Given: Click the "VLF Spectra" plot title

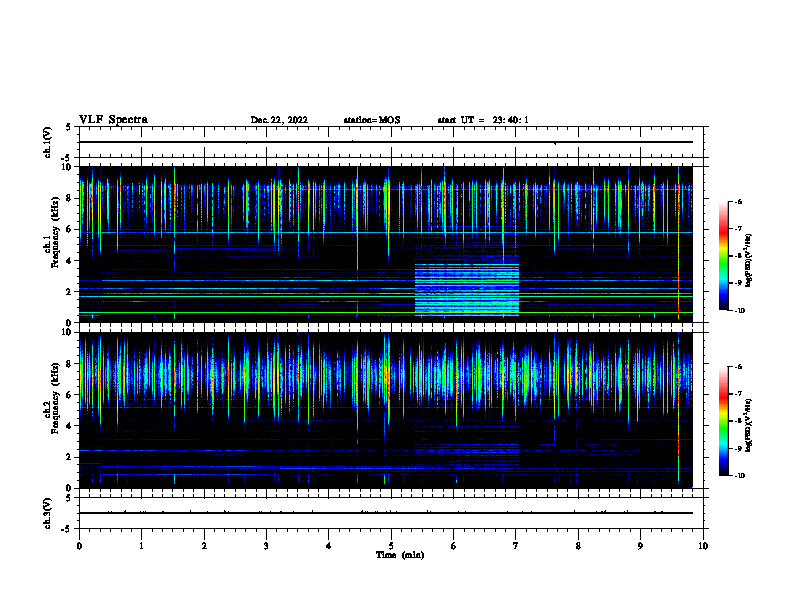Looking at the screenshot, I should tap(113, 120).
